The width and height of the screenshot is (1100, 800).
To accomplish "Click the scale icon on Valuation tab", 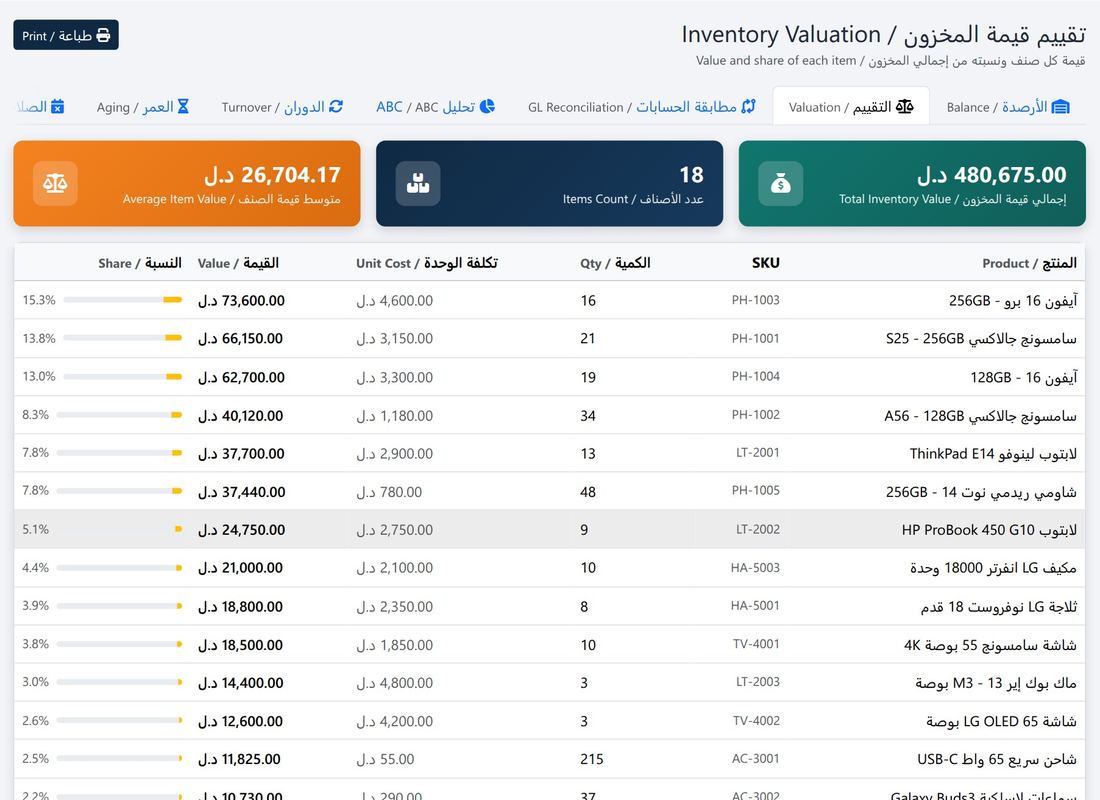I will (x=905, y=107).
